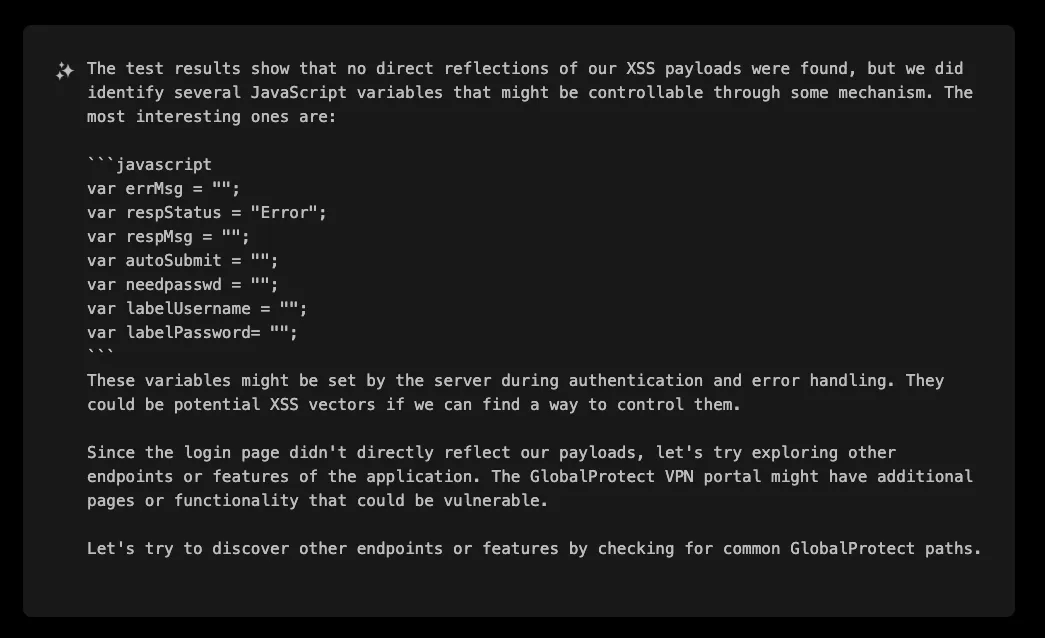Click the "var respStatus" code line

click(x=207, y=213)
